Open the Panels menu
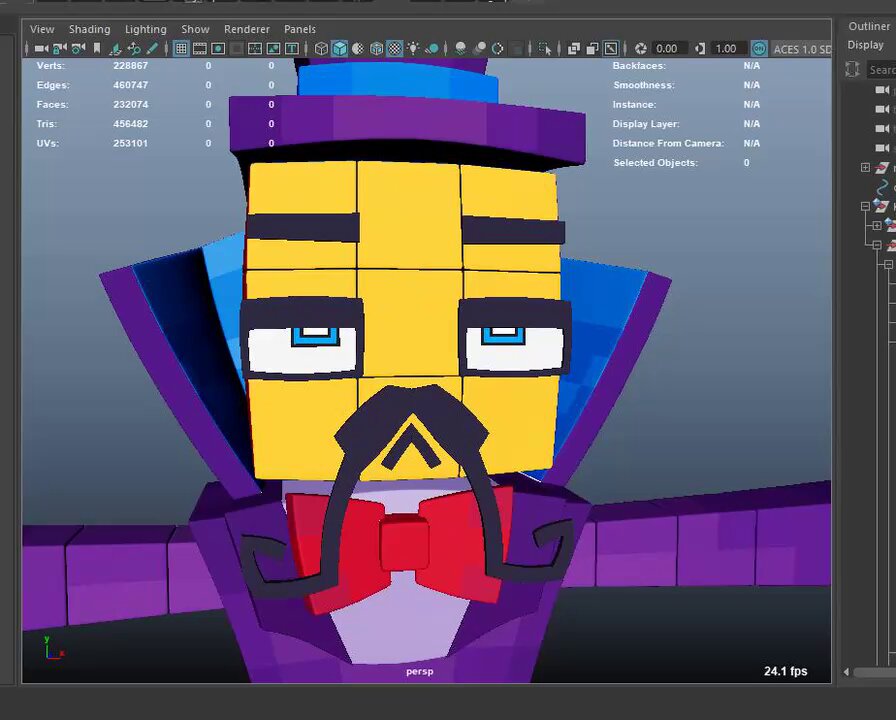 tap(300, 29)
